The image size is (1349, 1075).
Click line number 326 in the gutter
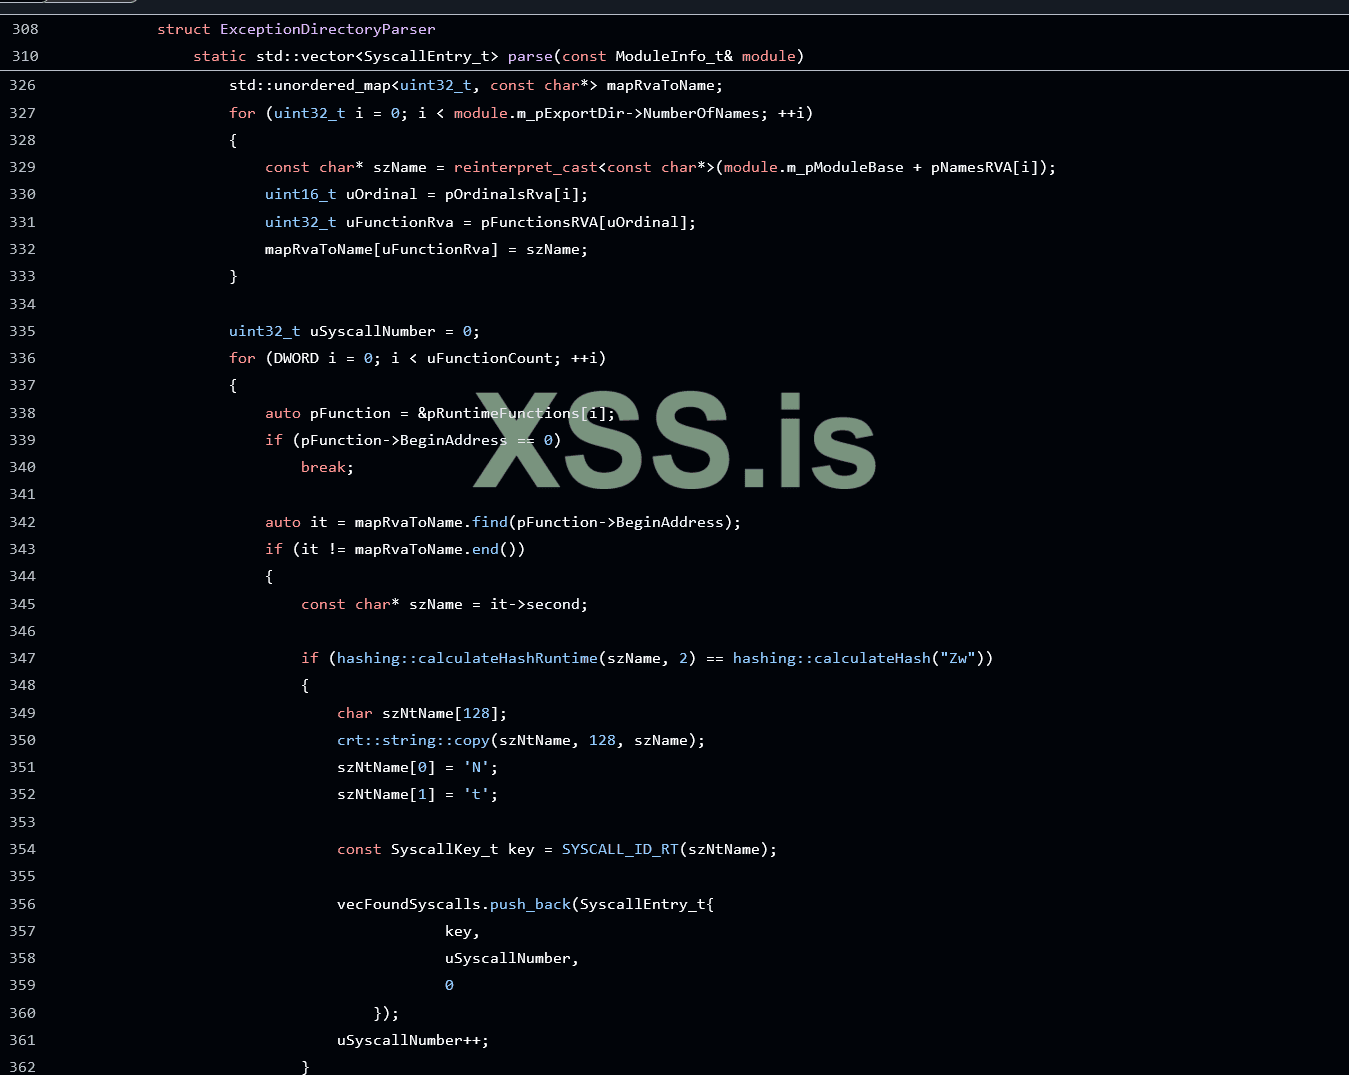[22, 85]
